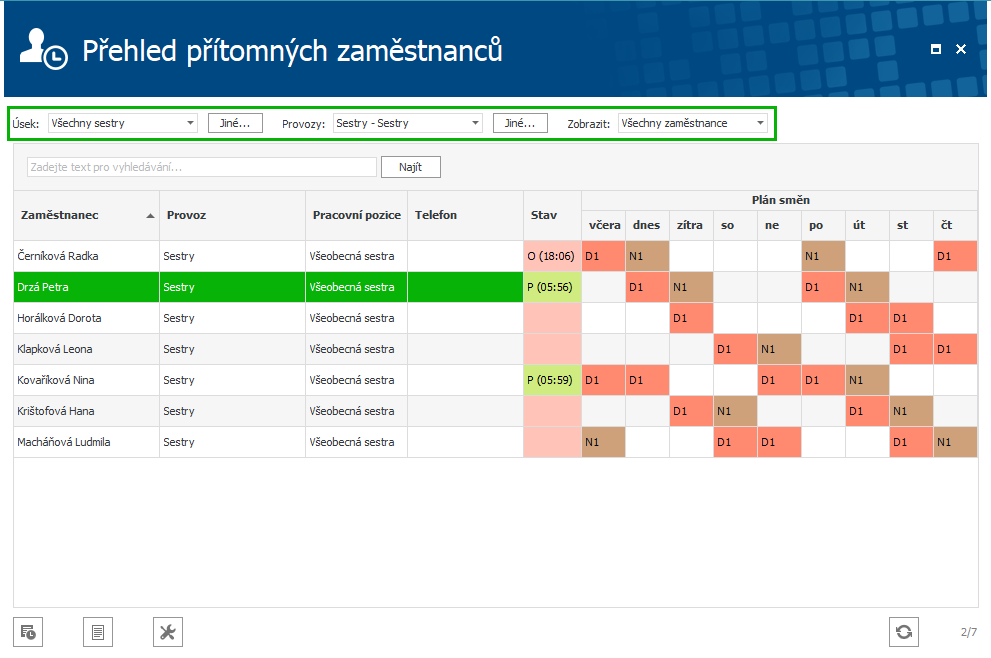Viewport: 991px width, 658px height.
Task: Select employee row Kovaříková Nina
Action: tap(496, 380)
